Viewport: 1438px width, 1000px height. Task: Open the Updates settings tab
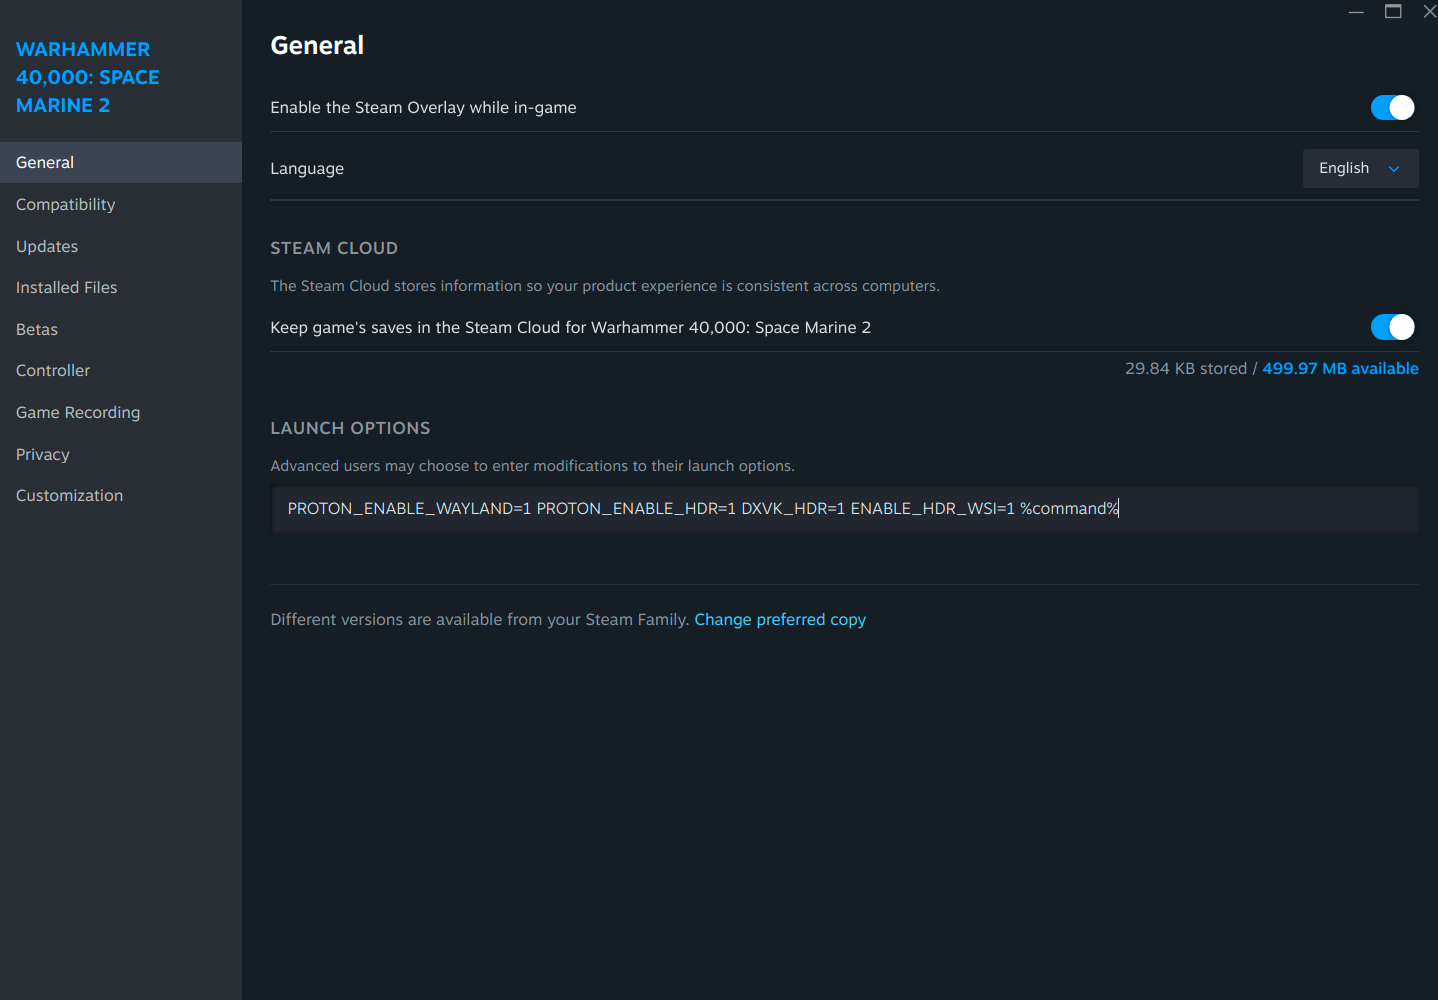121,246
